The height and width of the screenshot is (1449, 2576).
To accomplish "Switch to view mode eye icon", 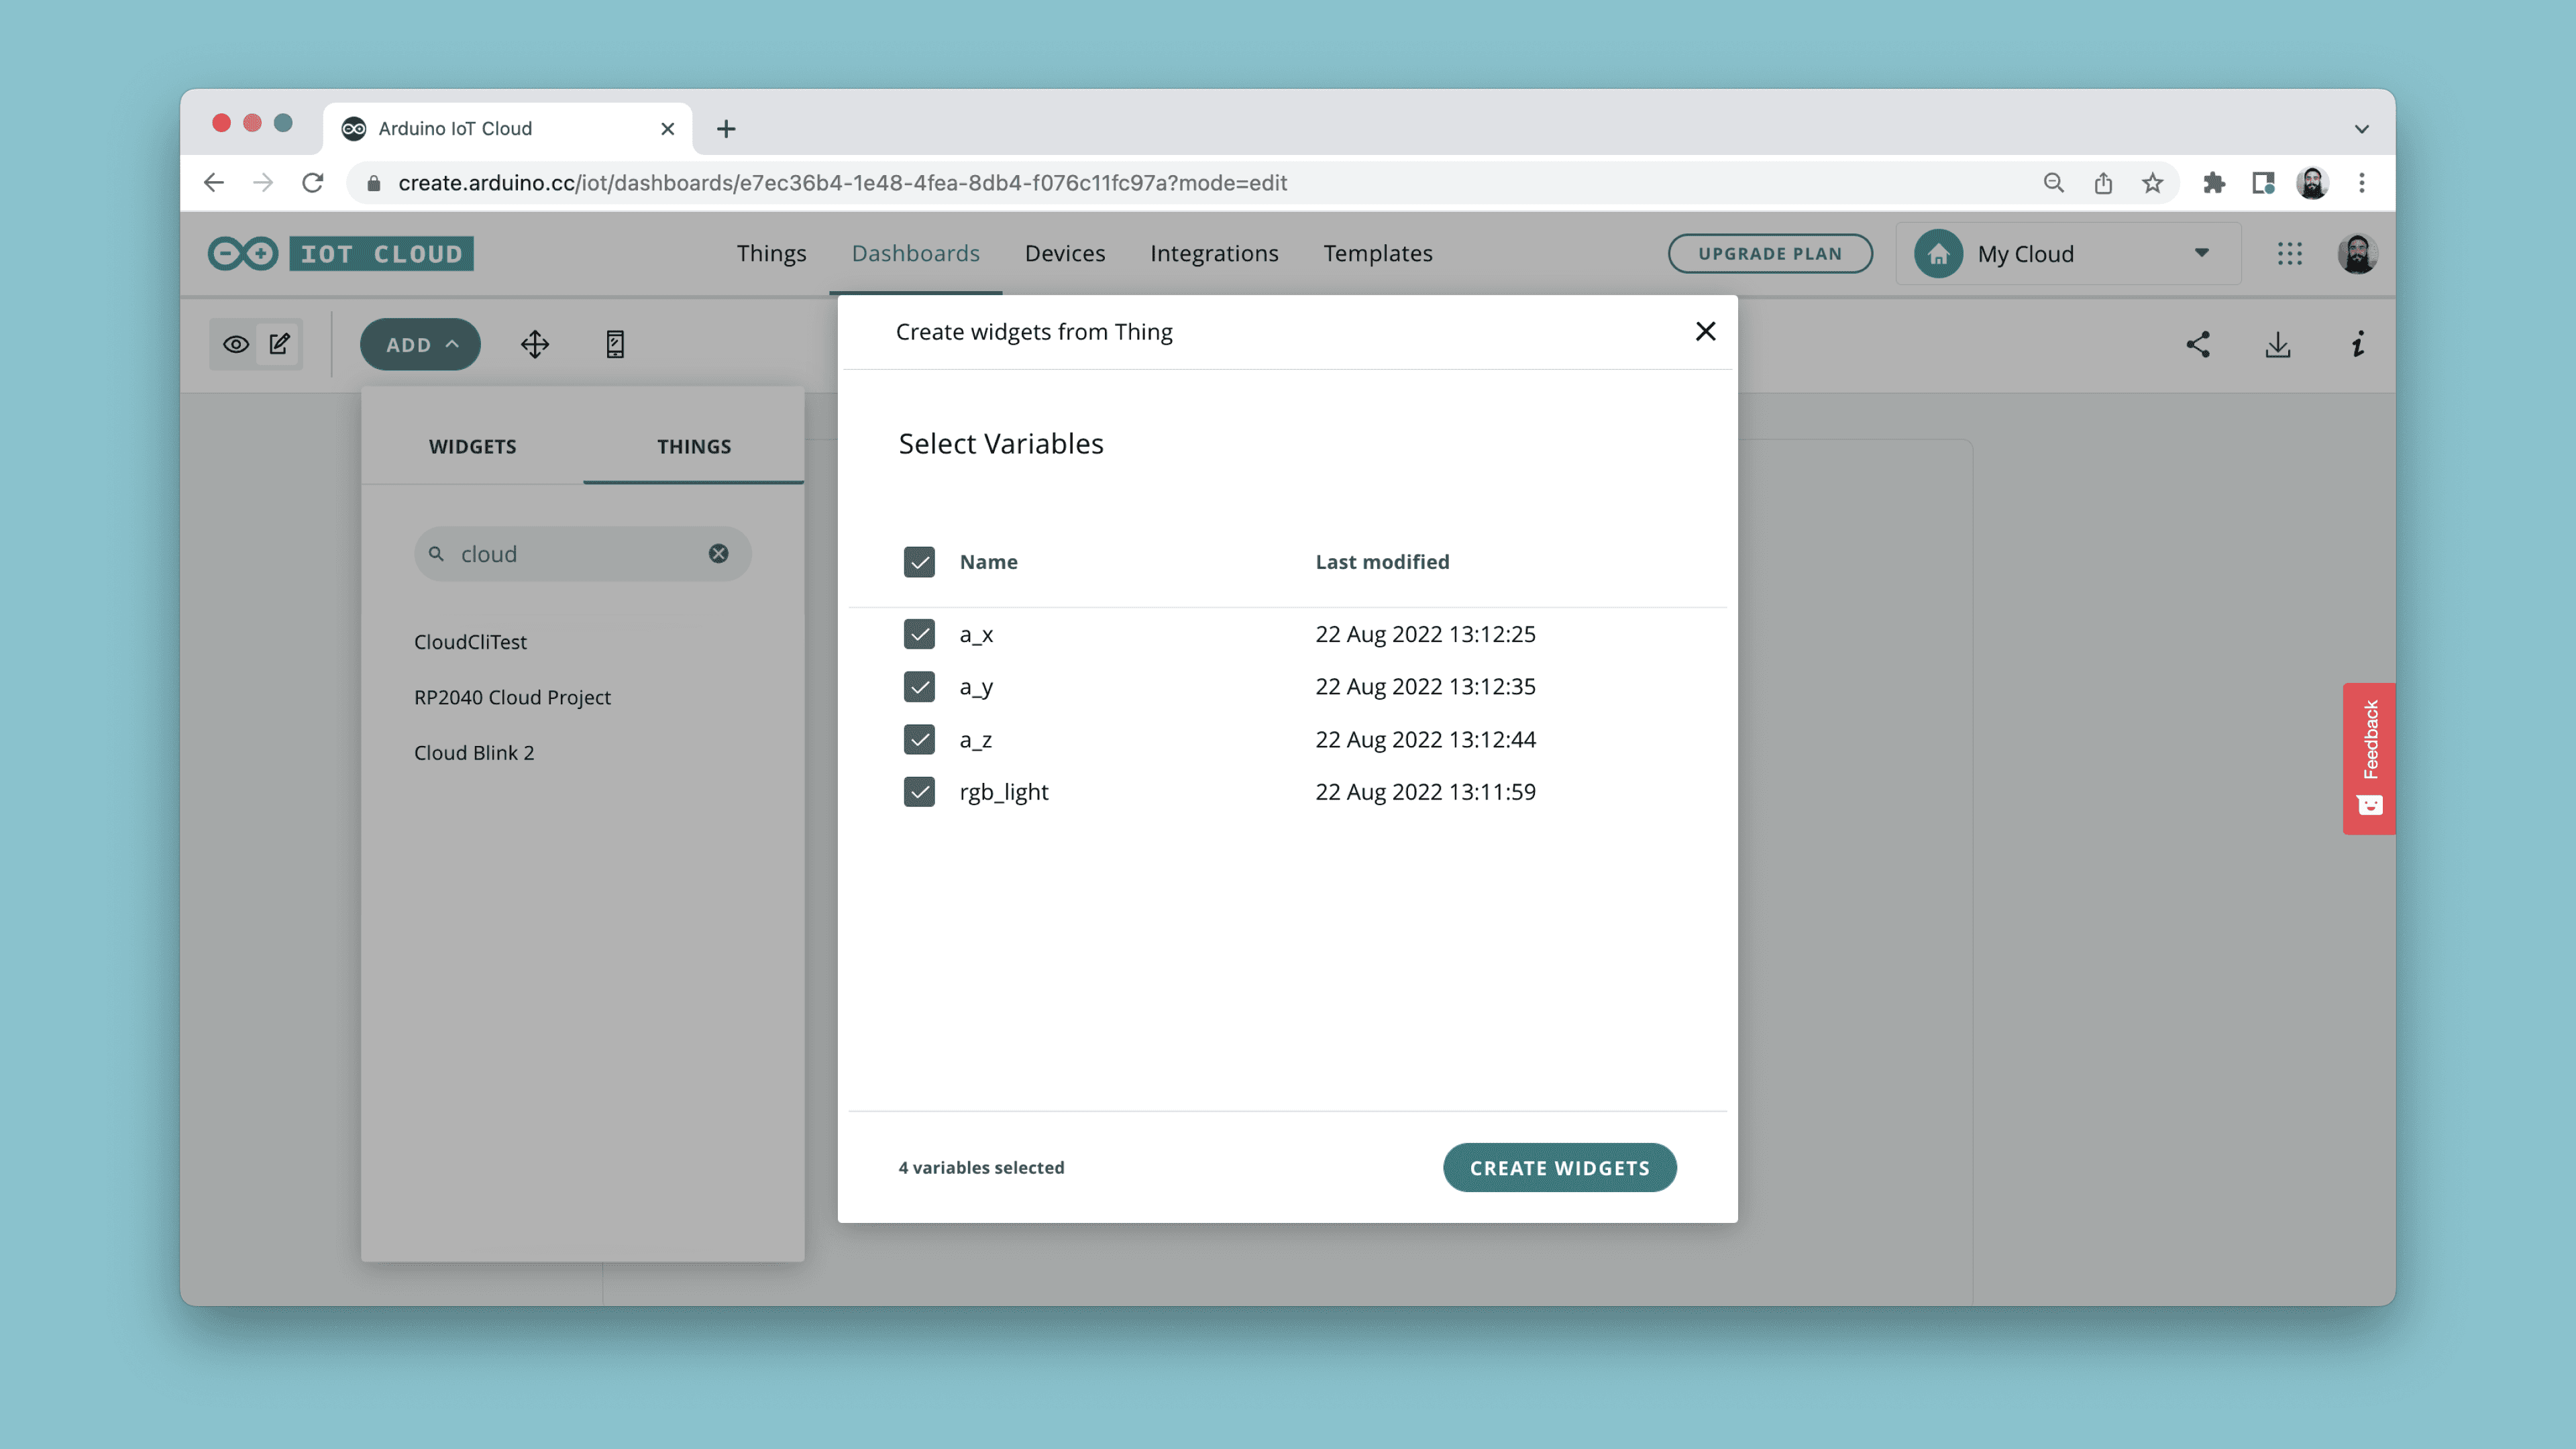I will pos(236,345).
